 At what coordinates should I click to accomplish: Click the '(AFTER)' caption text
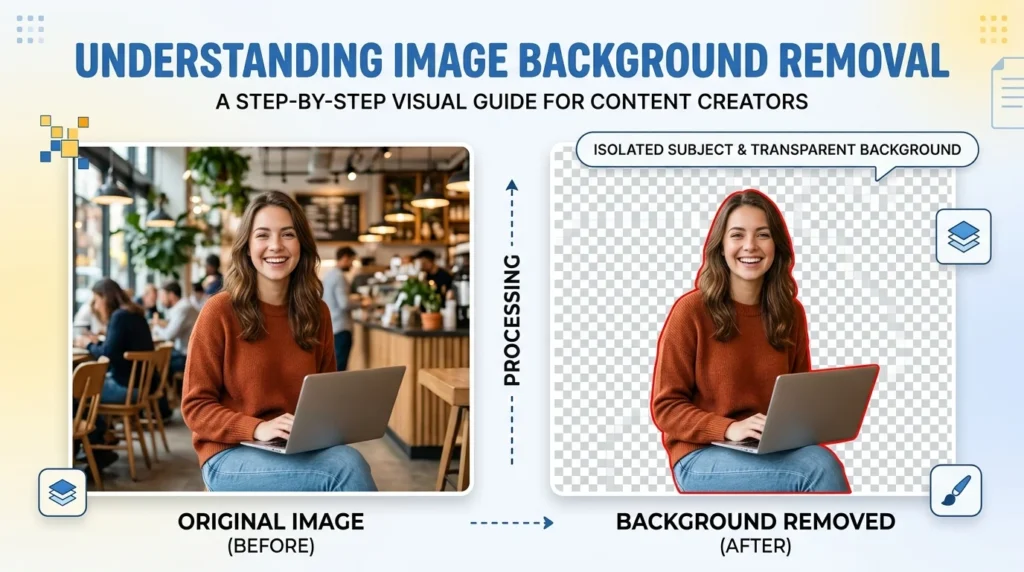(x=756, y=546)
